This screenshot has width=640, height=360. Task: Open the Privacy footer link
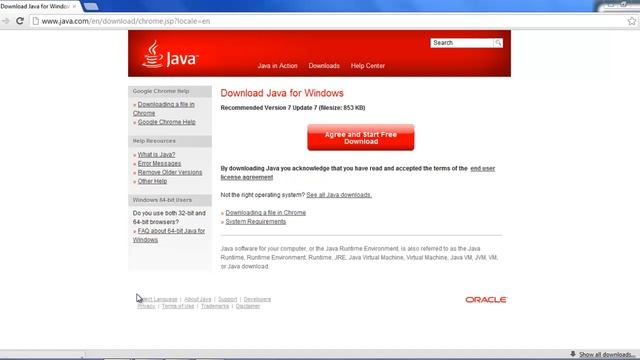tap(146, 306)
